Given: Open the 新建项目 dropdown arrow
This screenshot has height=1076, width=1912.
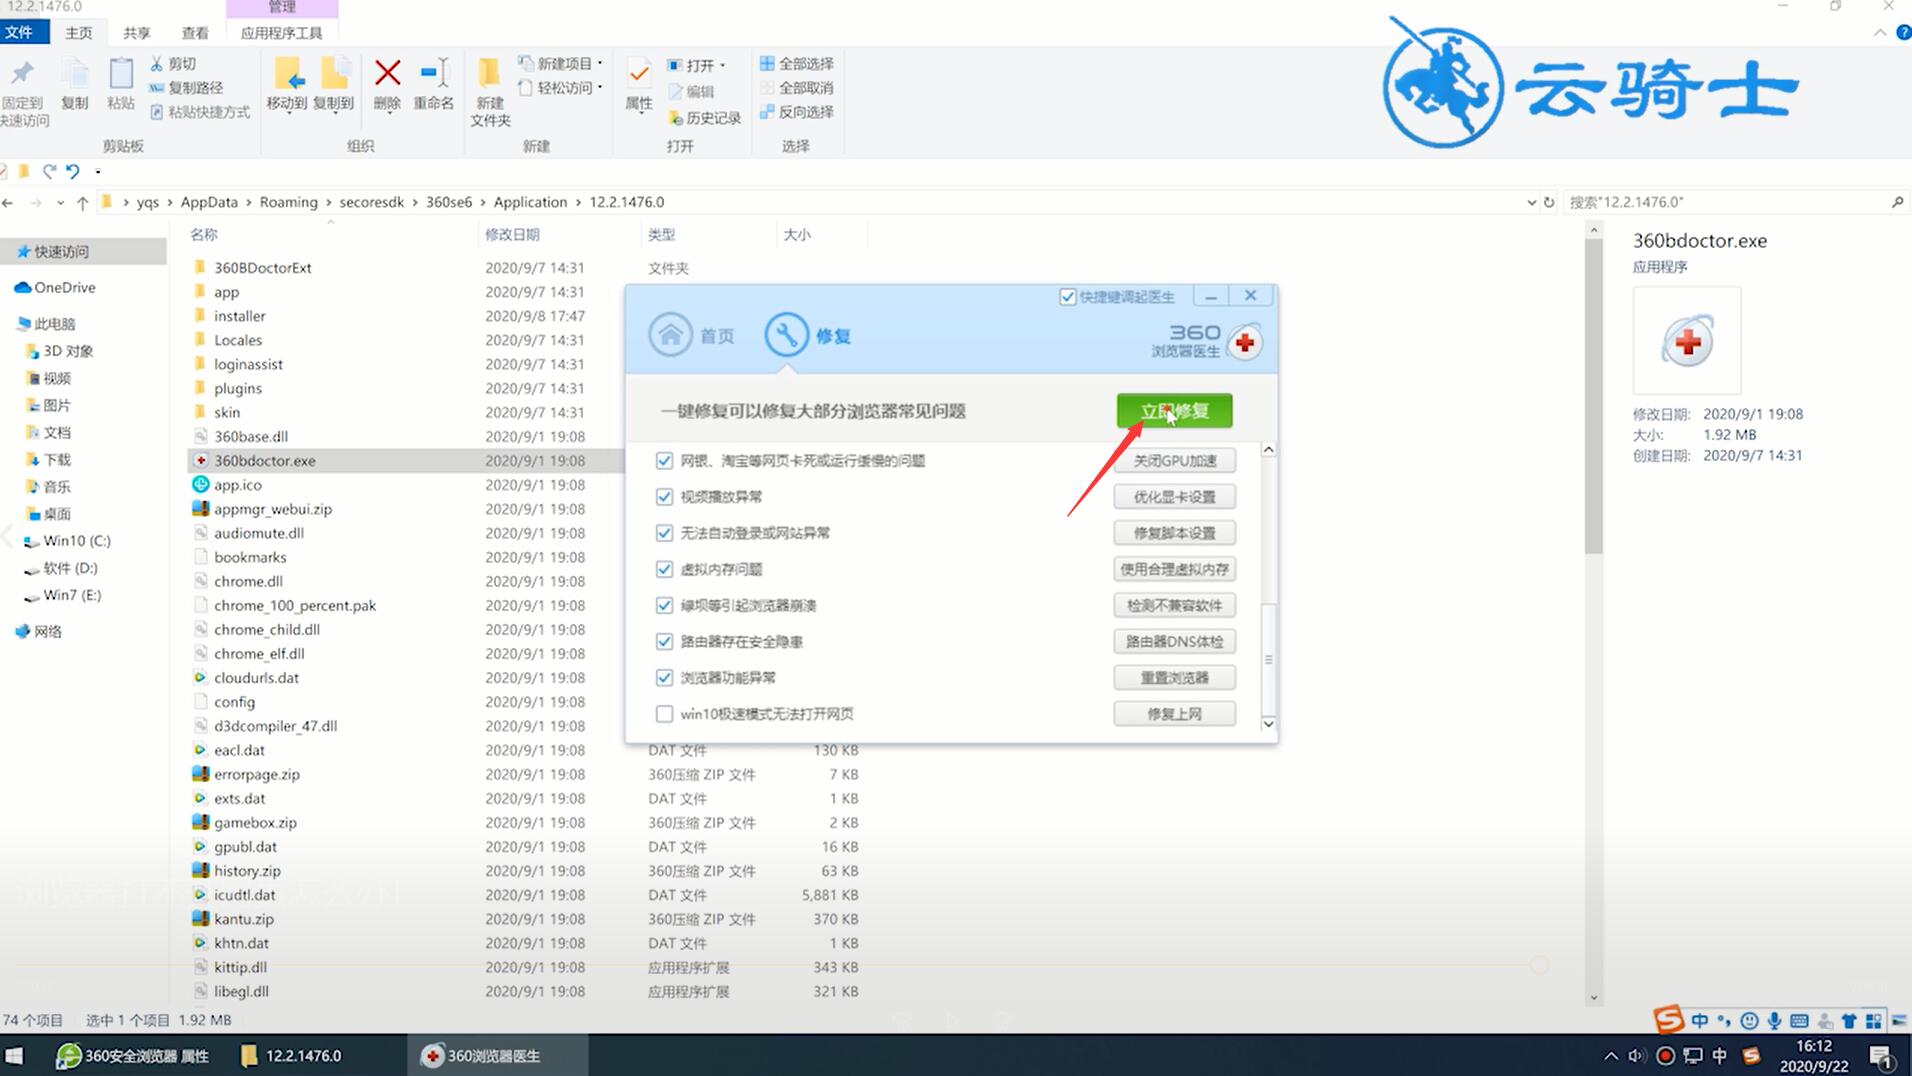Looking at the screenshot, I should point(600,63).
